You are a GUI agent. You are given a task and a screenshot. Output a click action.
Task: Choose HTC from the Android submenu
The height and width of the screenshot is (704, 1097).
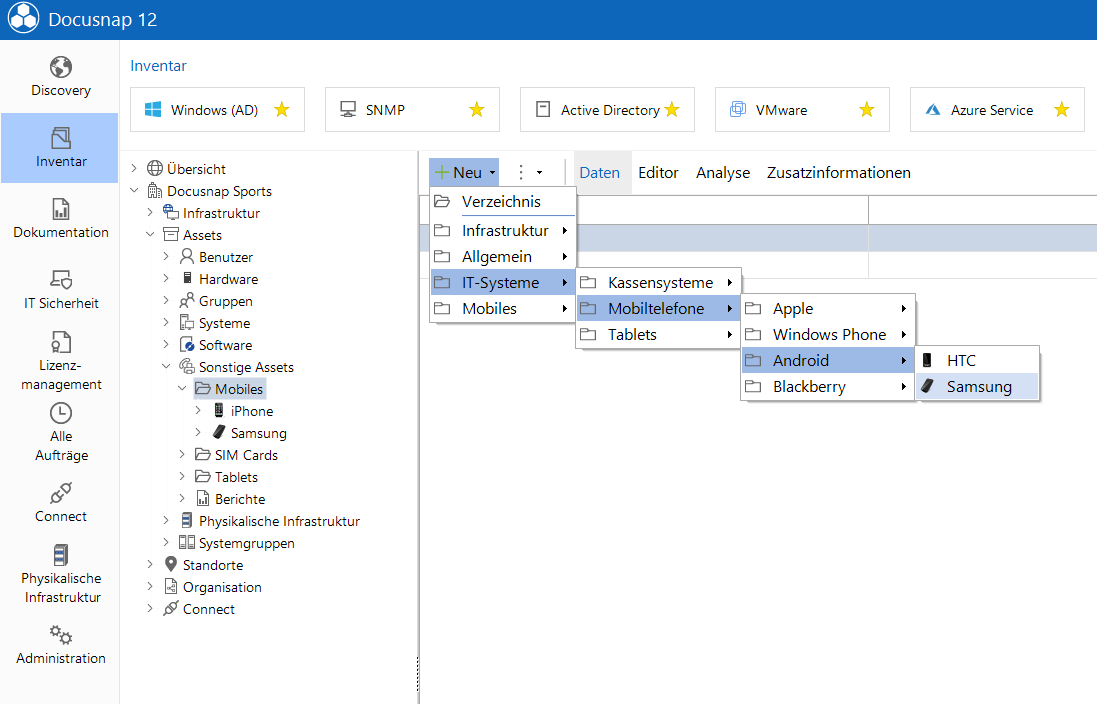(977, 360)
